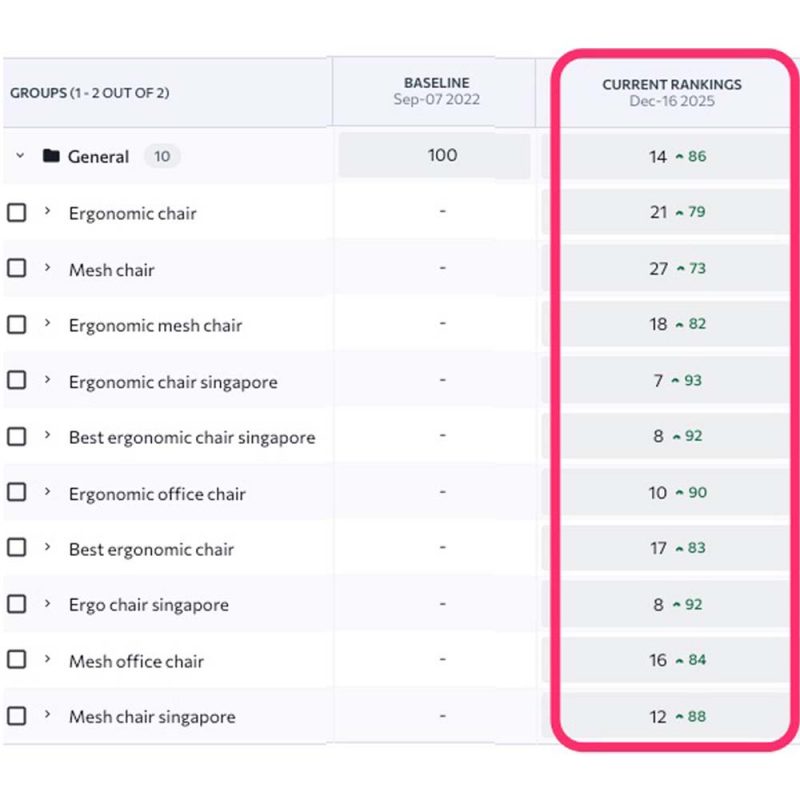Click the Groups column header
Screen dimensions: 800x800
[x=90, y=93]
